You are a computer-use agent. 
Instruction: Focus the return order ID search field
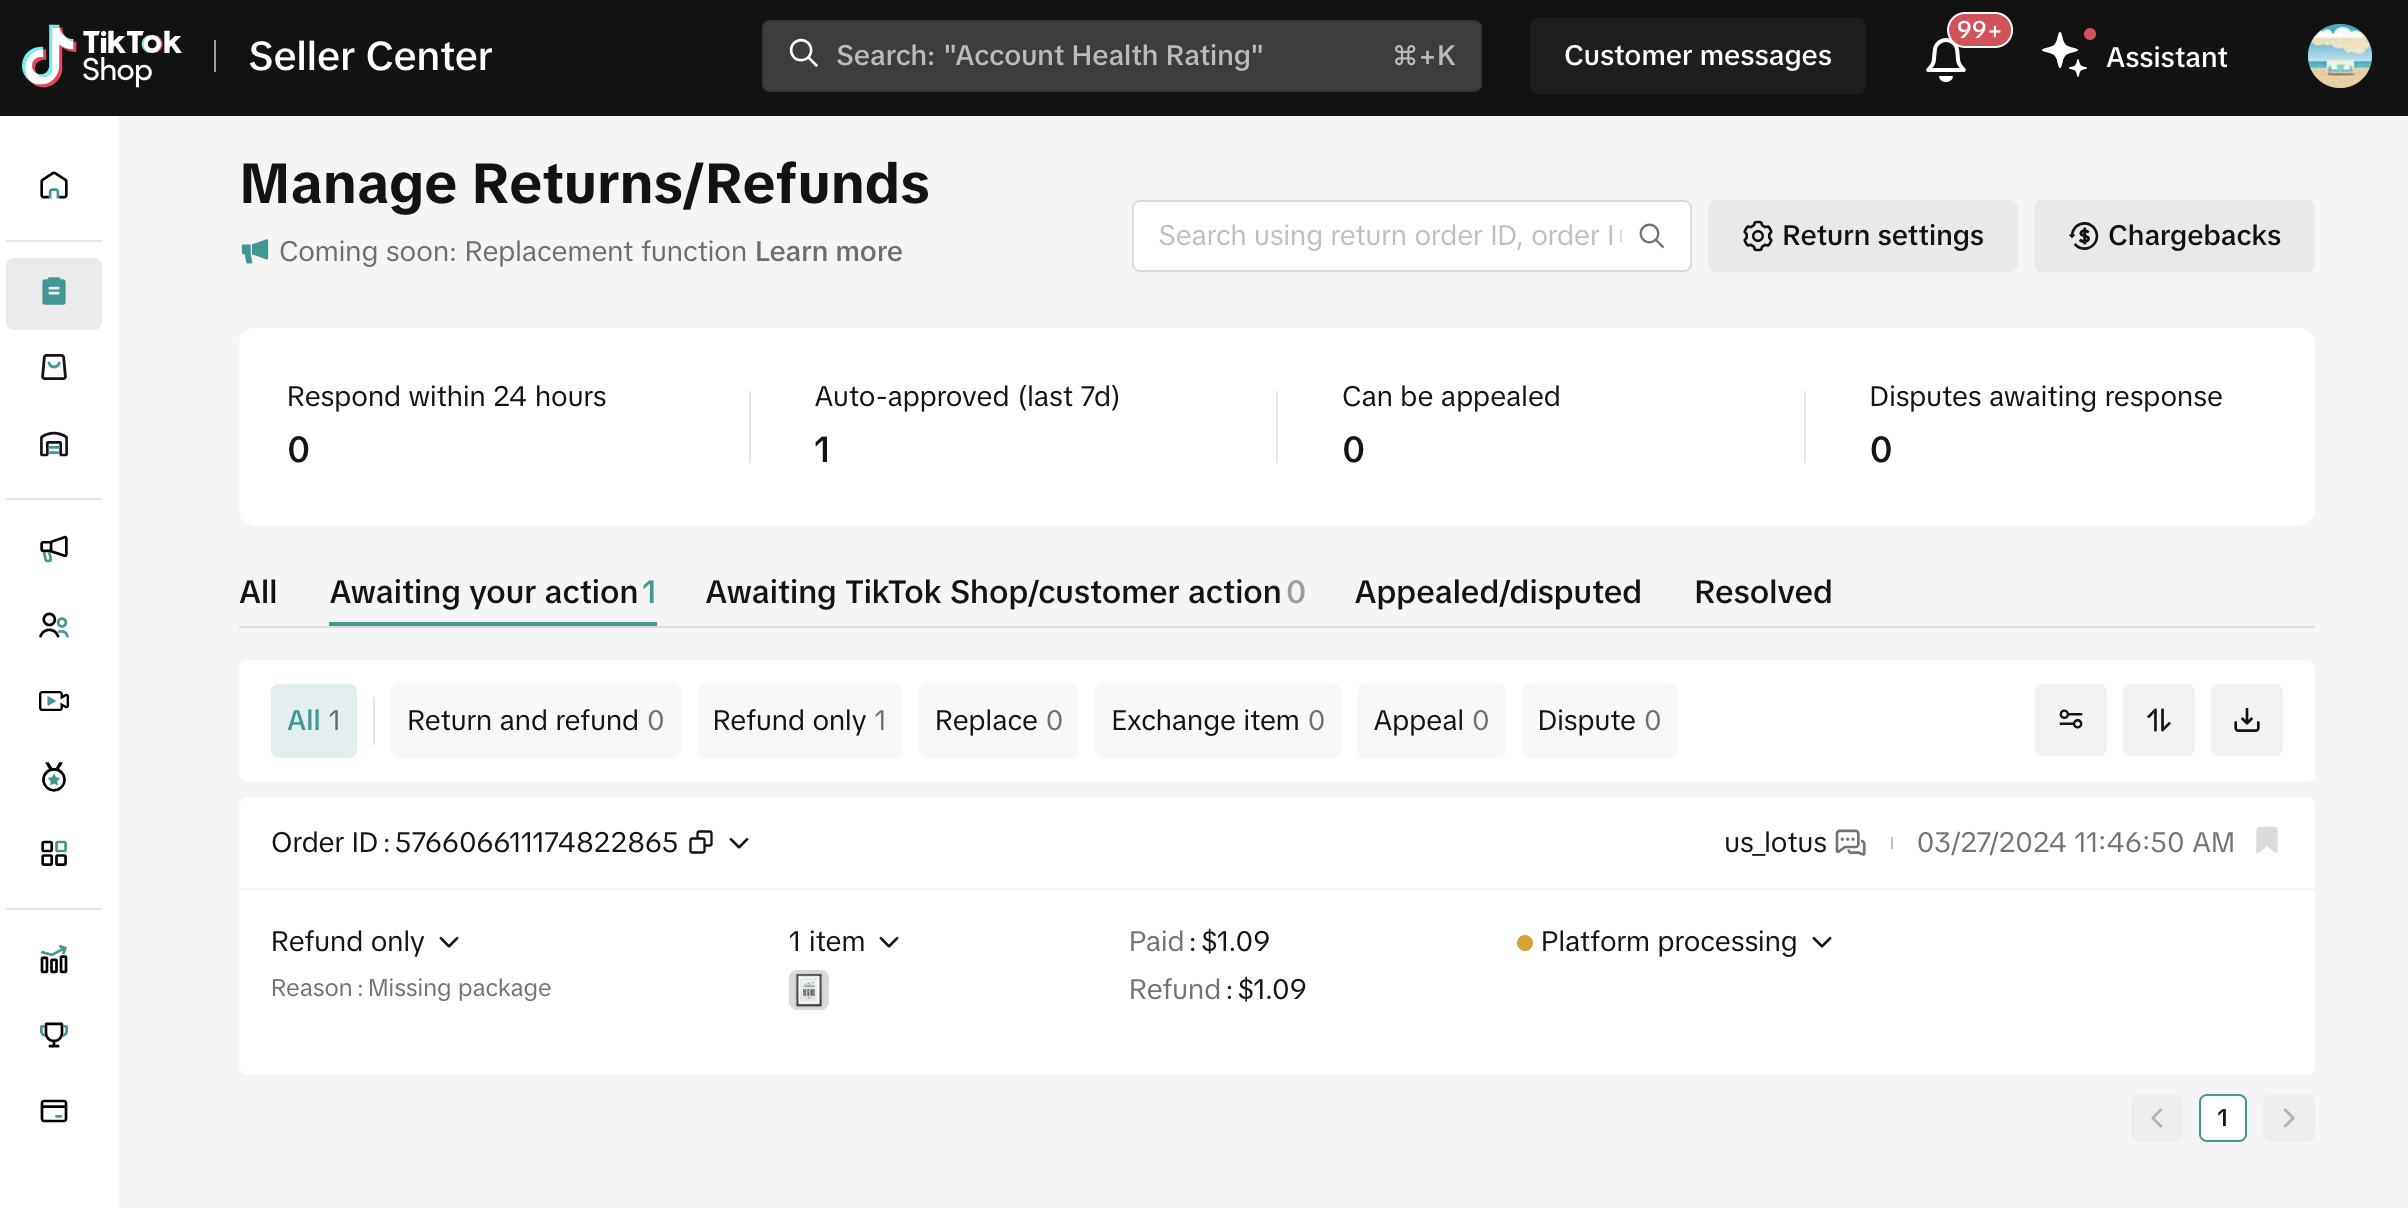coord(1411,236)
